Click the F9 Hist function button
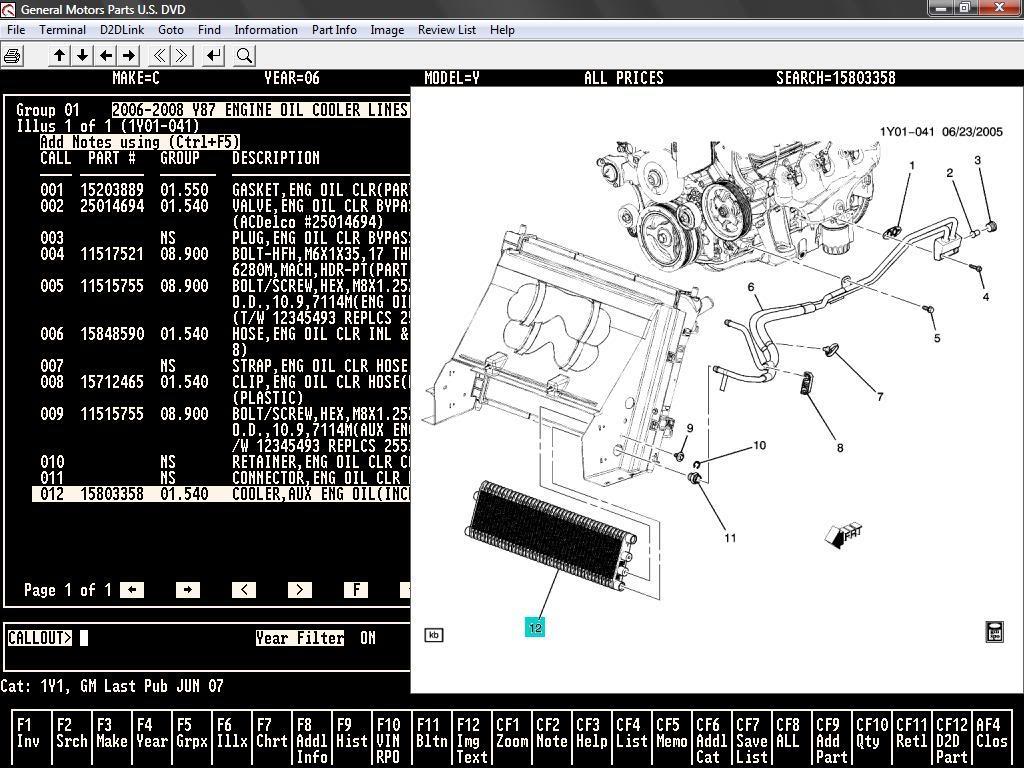This screenshot has width=1024, height=768. (x=352, y=740)
